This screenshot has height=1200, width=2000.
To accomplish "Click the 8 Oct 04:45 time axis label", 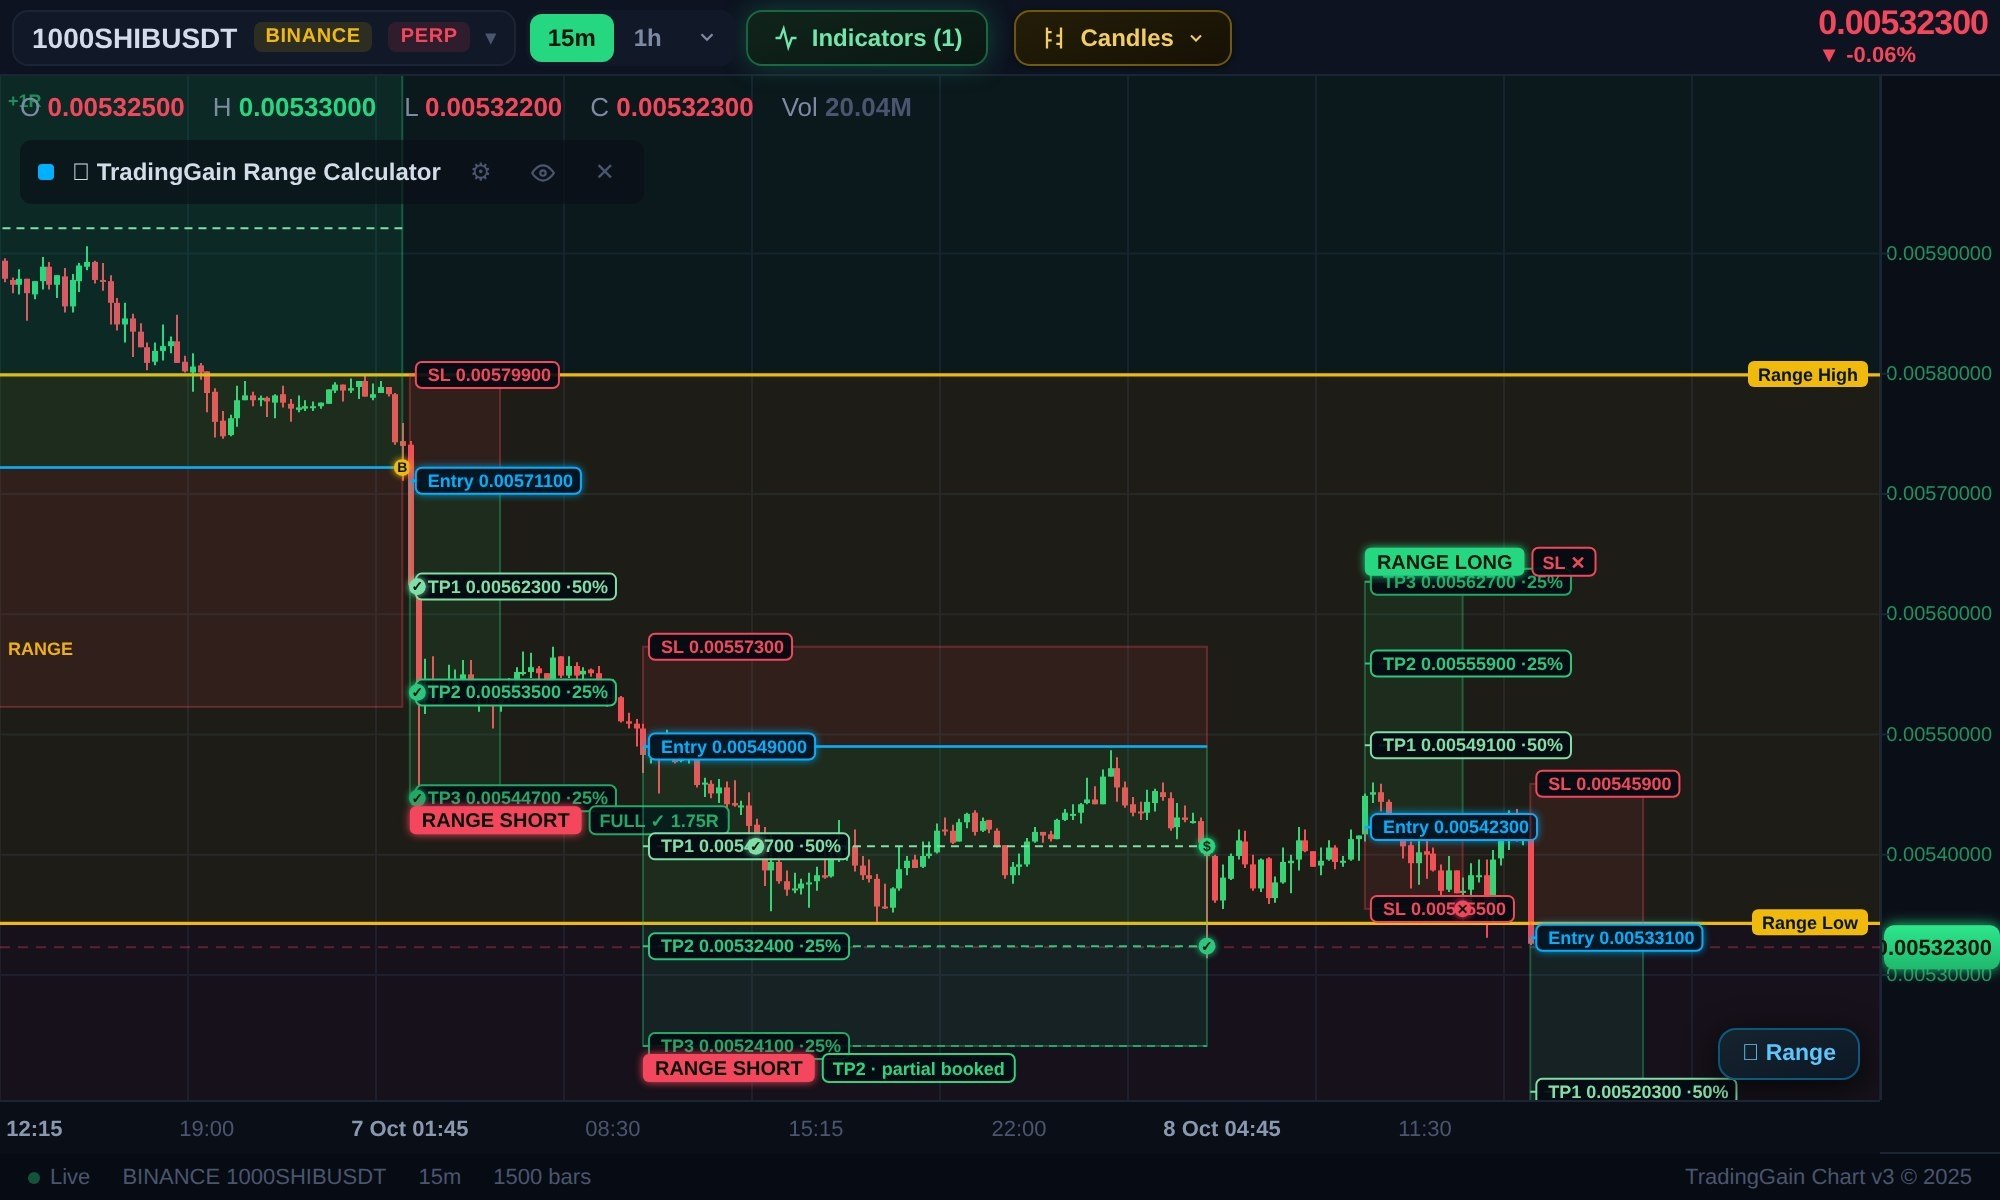I will [x=1221, y=1129].
